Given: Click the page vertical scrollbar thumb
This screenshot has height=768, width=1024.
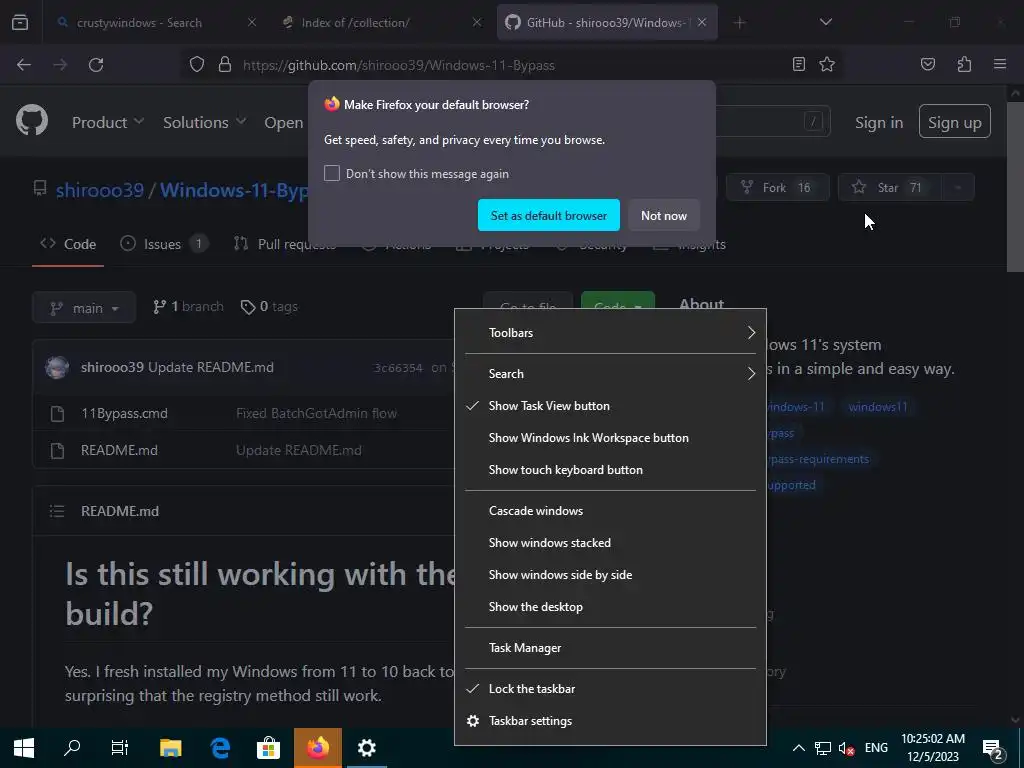Looking at the screenshot, I should pyautogui.click(x=1014, y=186).
